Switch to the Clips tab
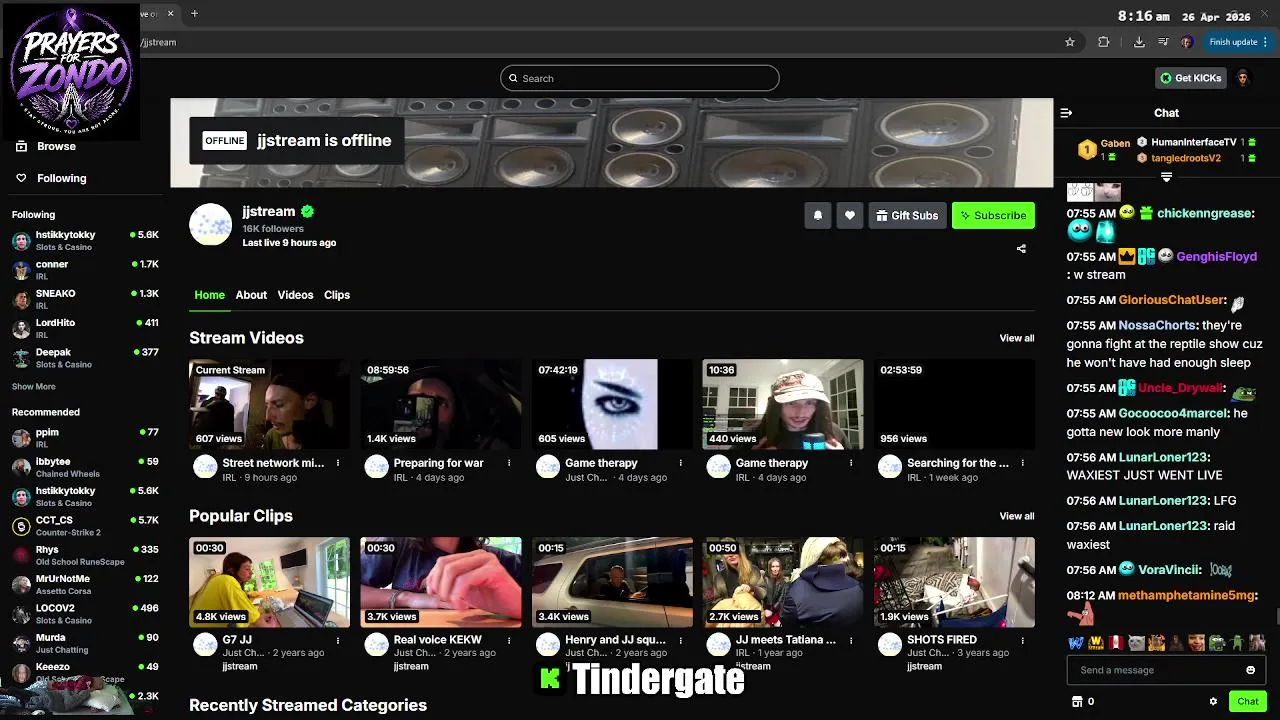1280x720 pixels. 337,295
